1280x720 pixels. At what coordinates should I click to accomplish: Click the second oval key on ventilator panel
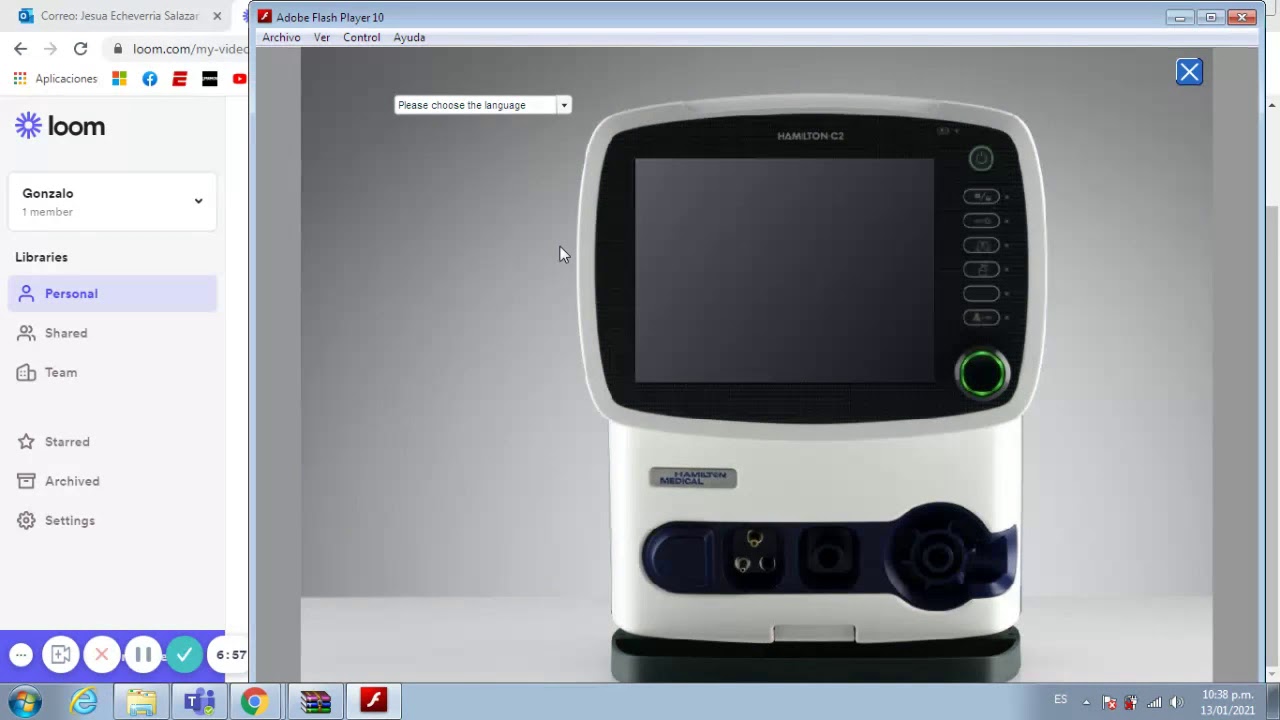click(x=981, y=221)
